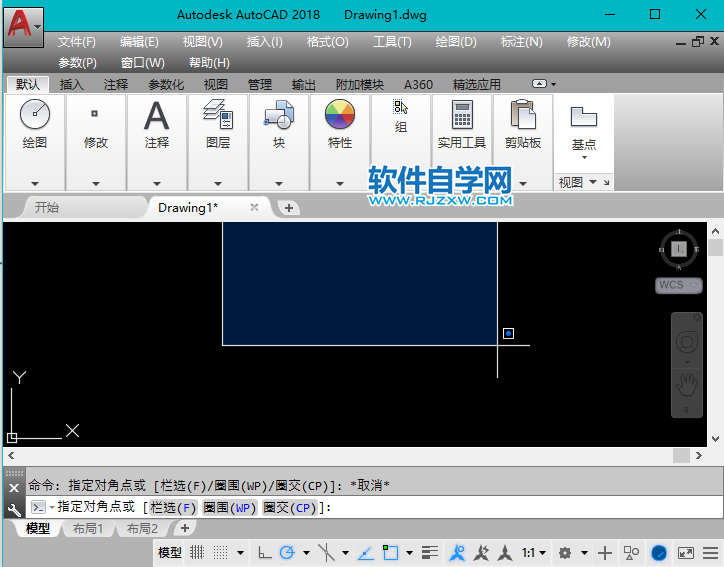Open the 文件(F) menu

coord(76,42)
